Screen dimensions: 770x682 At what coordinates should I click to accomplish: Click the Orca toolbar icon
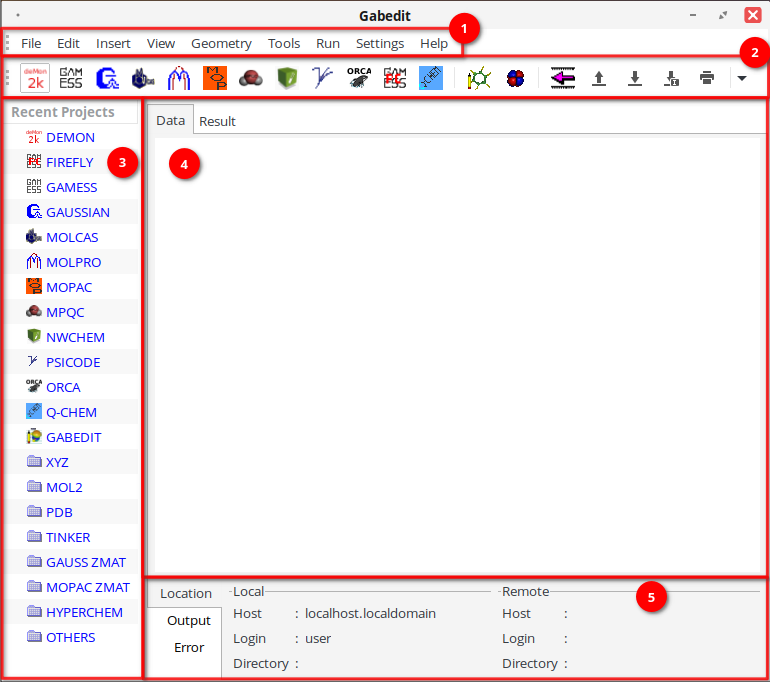pyautogui.click(x=359, y=78)
